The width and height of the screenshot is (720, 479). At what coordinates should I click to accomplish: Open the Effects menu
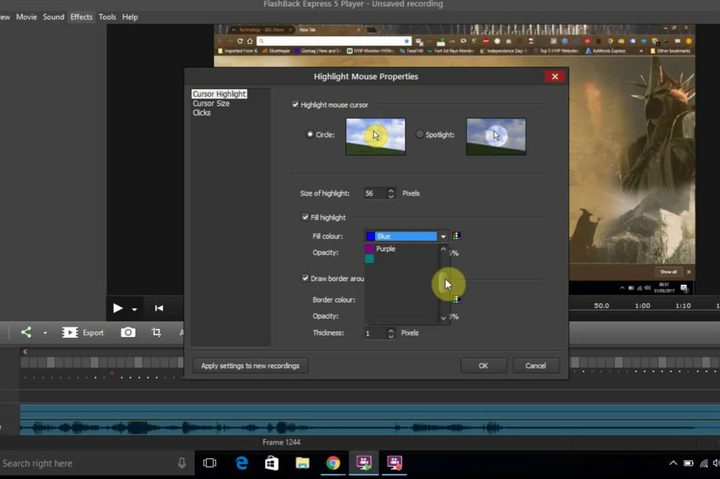click(x=81, y=17)
